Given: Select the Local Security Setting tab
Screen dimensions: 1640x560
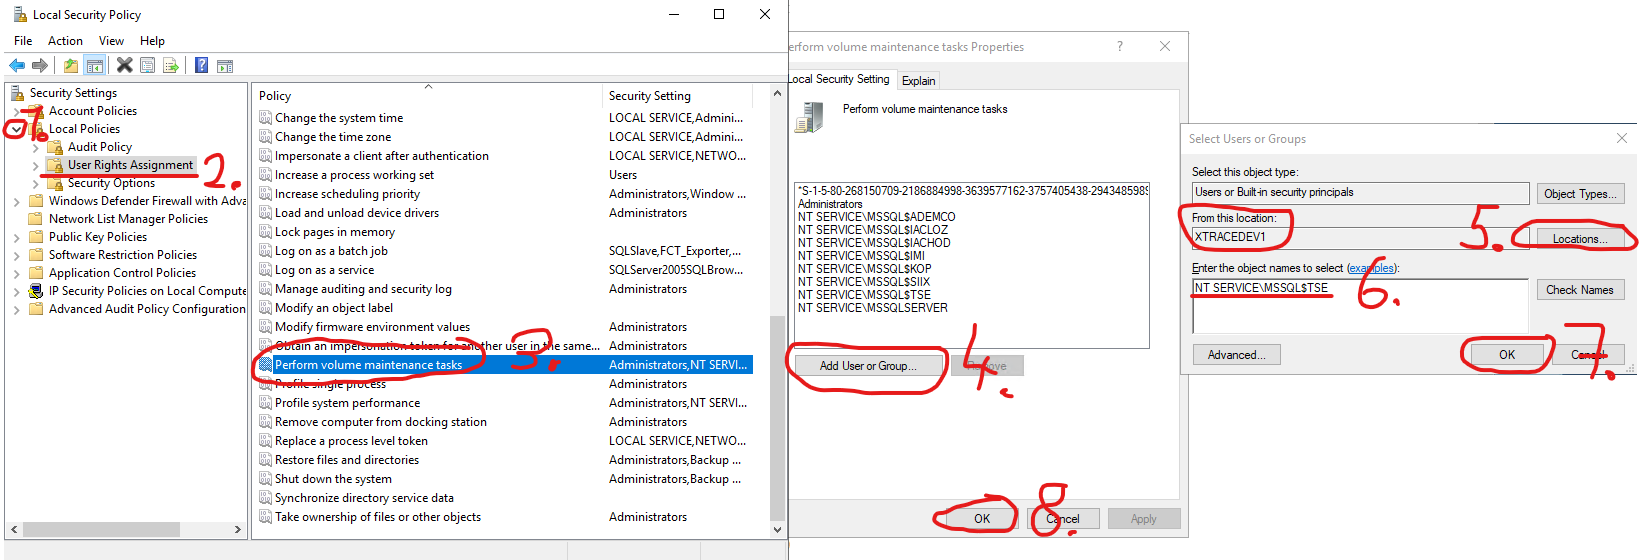Looking at the screenshot, I should pyautogui.click(x=840, y=79).
